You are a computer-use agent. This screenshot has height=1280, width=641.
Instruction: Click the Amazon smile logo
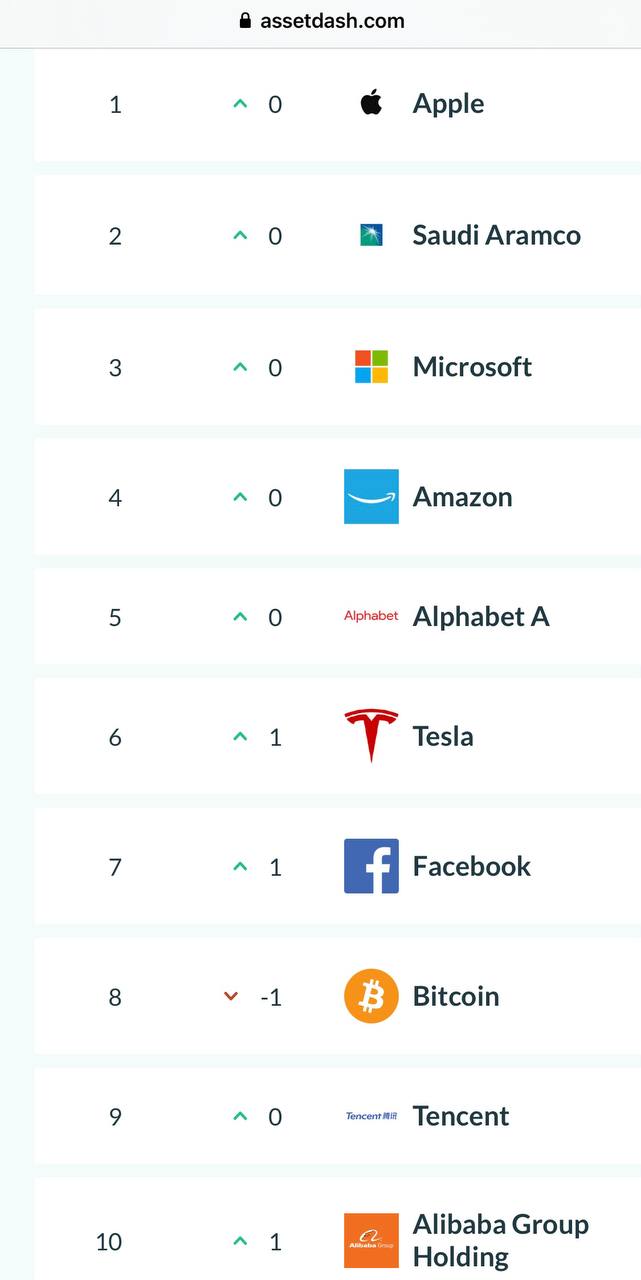(x=371, y=496)
